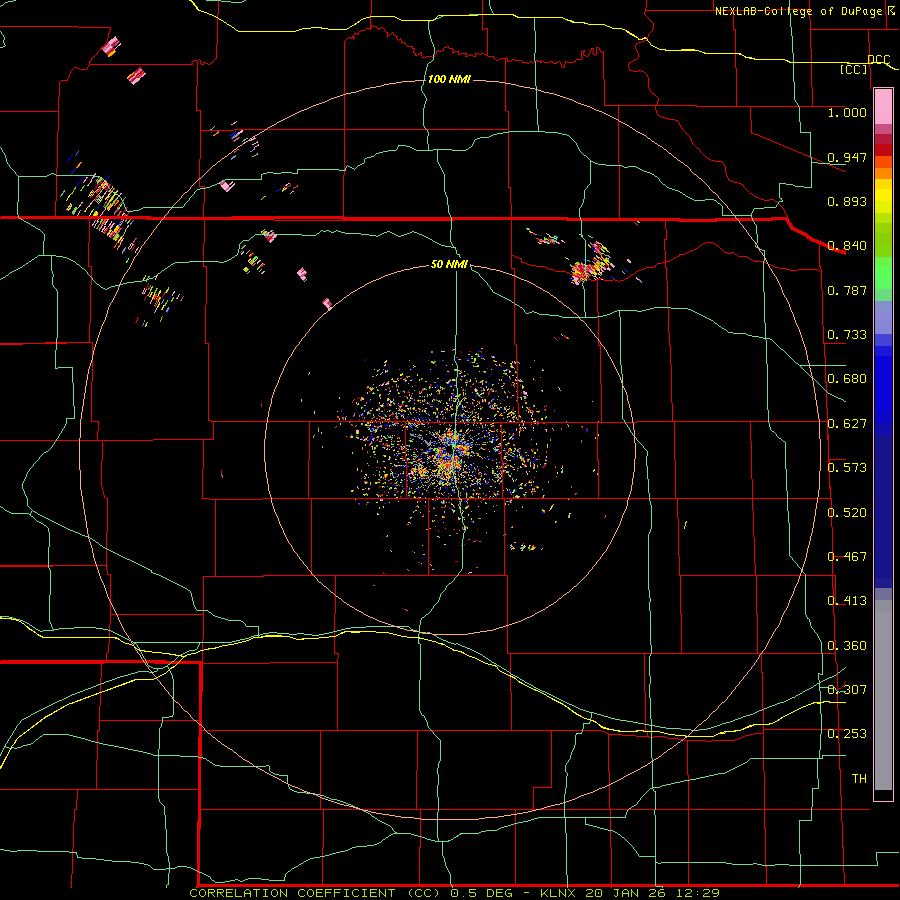900x900 pixels.
Task: Click the 0.680 scale value
Action: (847, 379)
